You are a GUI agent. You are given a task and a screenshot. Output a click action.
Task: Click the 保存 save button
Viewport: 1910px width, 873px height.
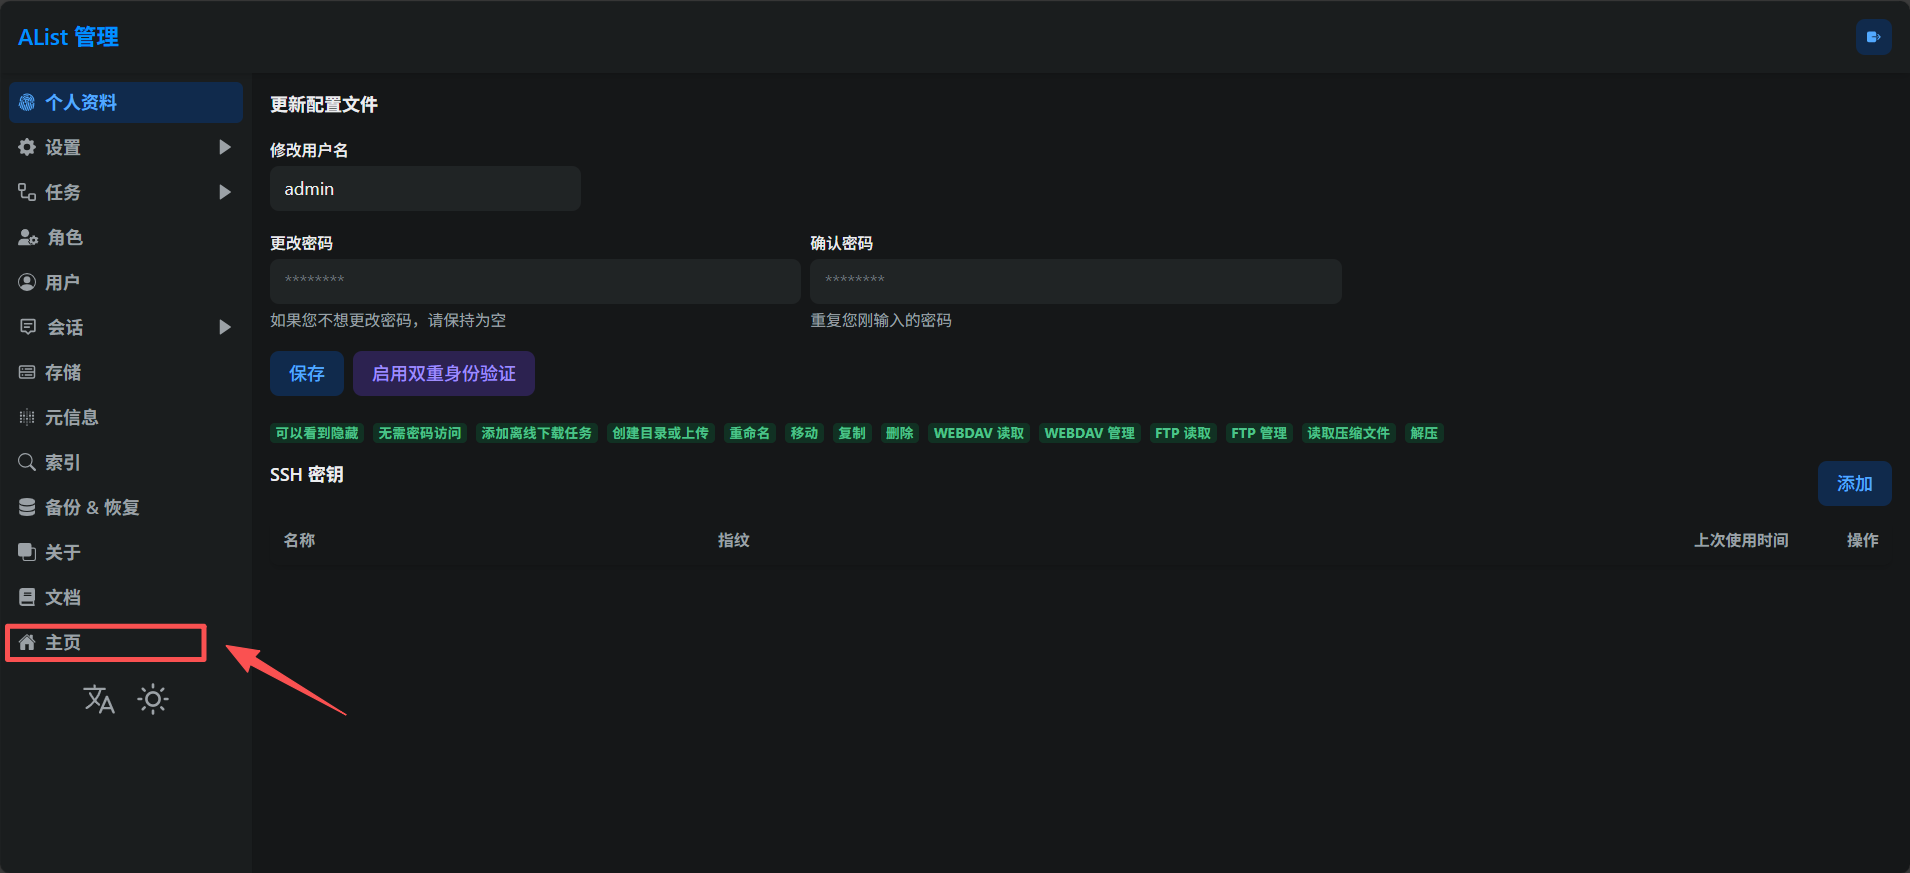click(x=307, y=374)
